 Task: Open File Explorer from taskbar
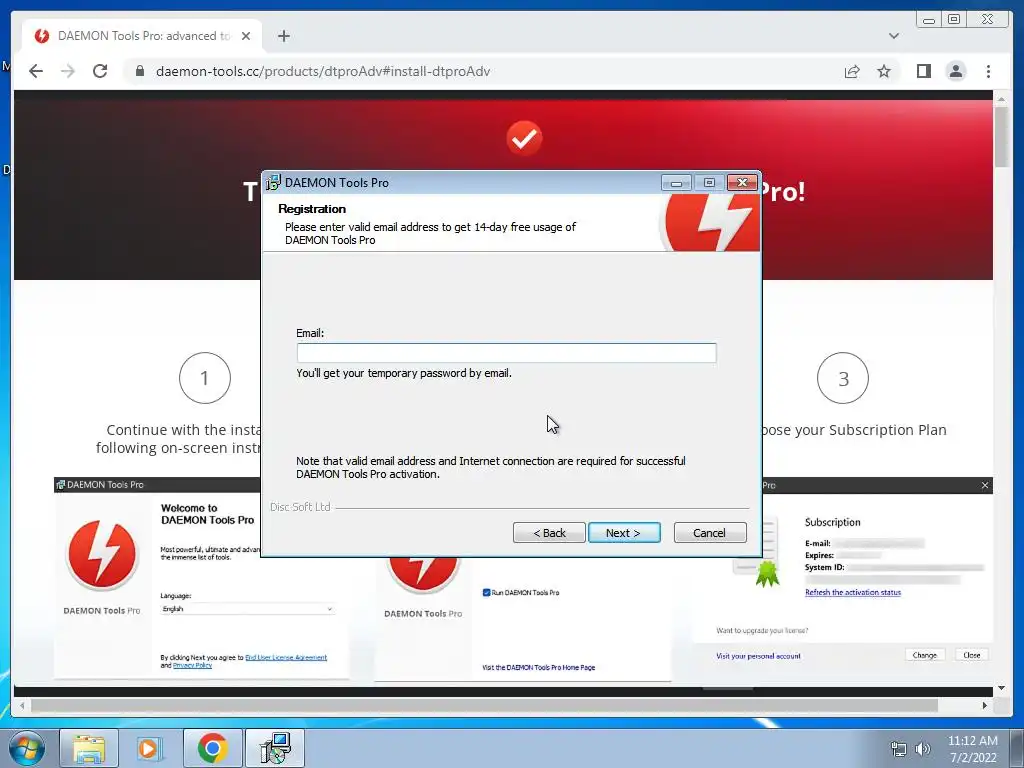(89, 748)
